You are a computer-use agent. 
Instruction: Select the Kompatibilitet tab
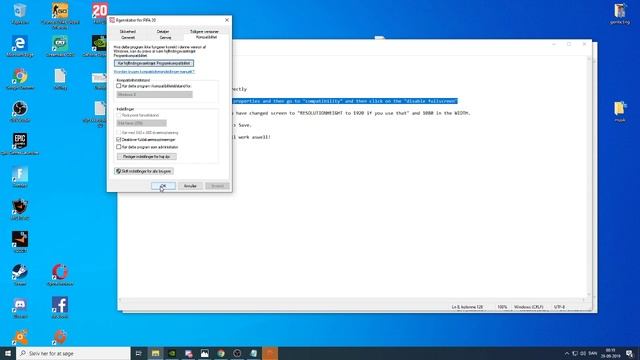(206, 37)
